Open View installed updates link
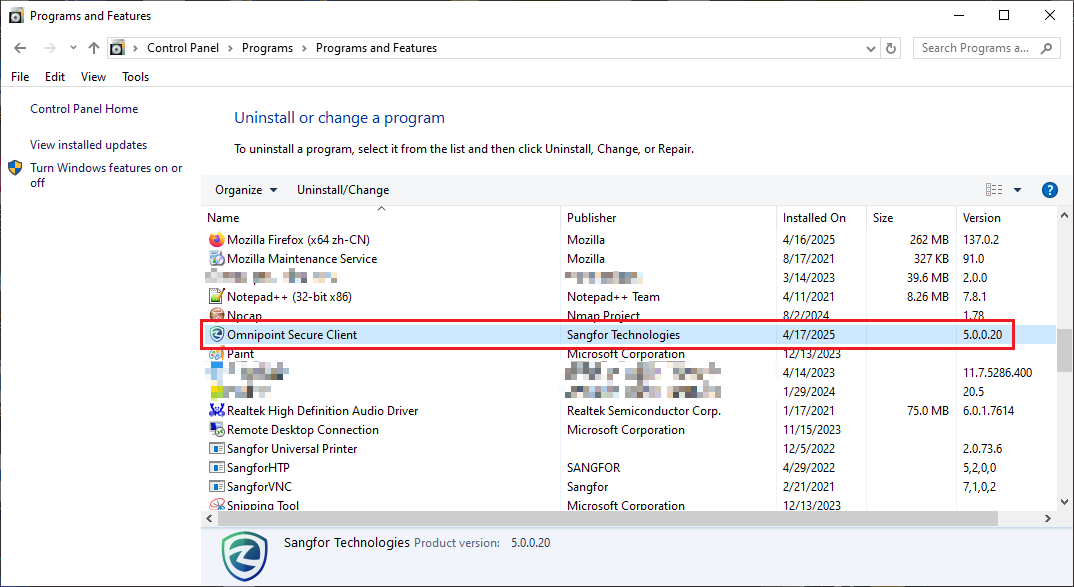The image size is (1074, 587). 88,145
